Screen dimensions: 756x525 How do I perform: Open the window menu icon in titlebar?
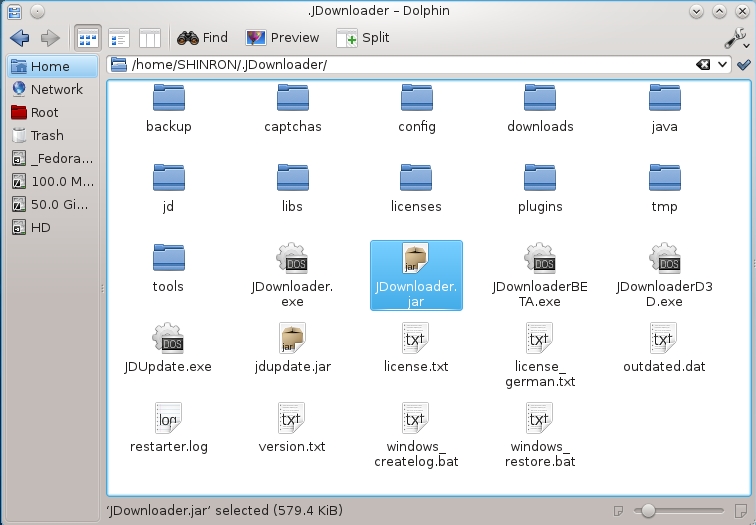pos(14,11)
